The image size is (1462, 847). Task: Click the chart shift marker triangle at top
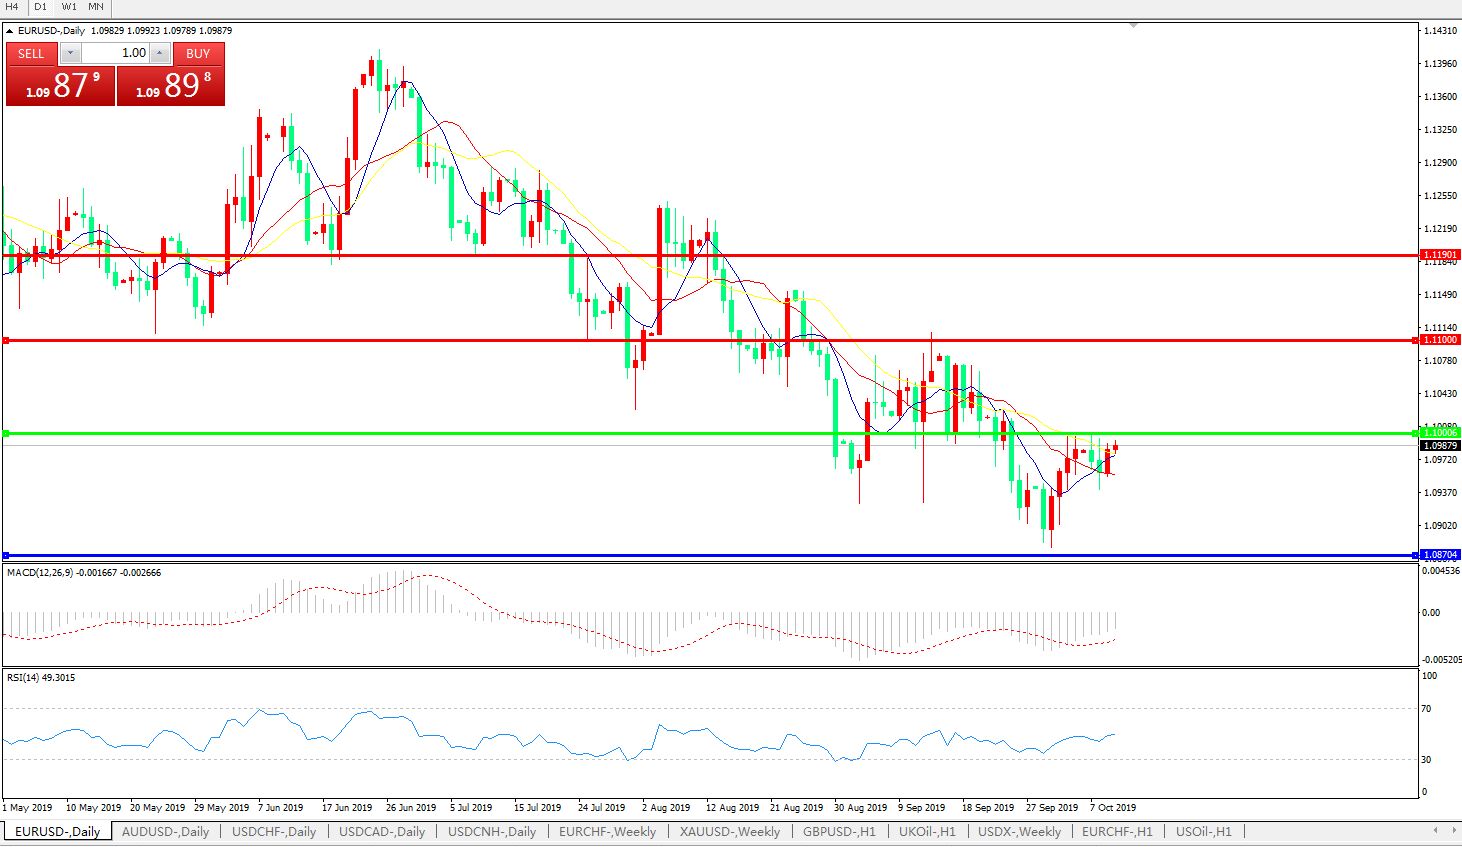point(1133,25)
